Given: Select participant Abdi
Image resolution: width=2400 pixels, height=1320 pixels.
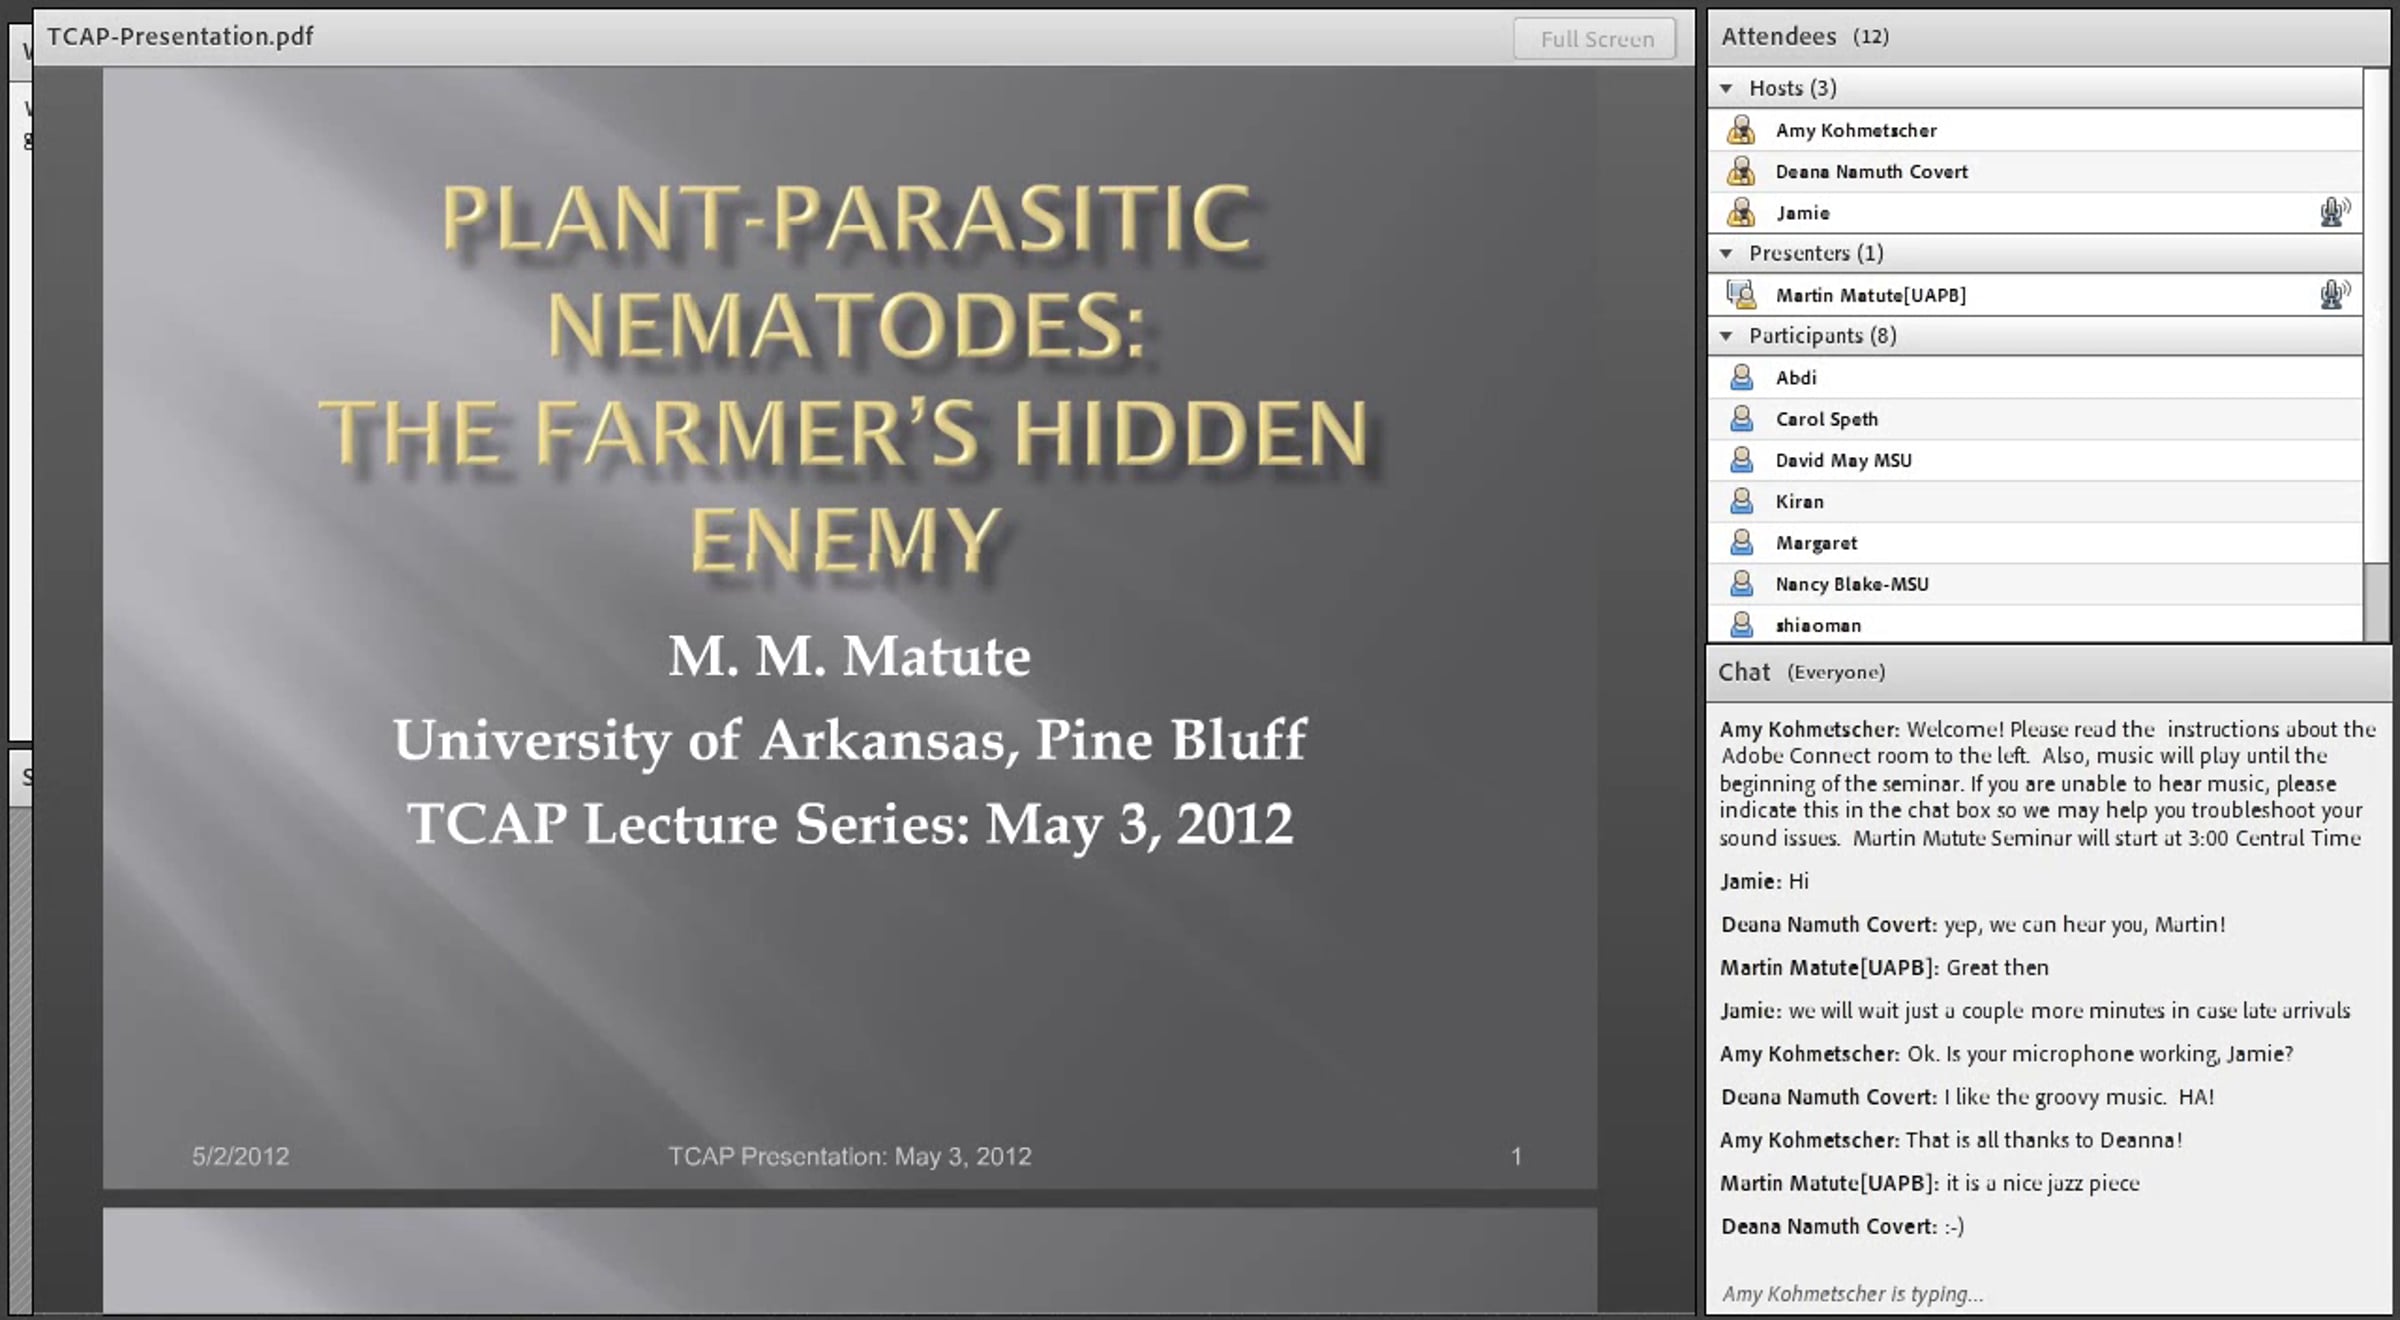Looking at the screenshot, I should [1796, 378].
